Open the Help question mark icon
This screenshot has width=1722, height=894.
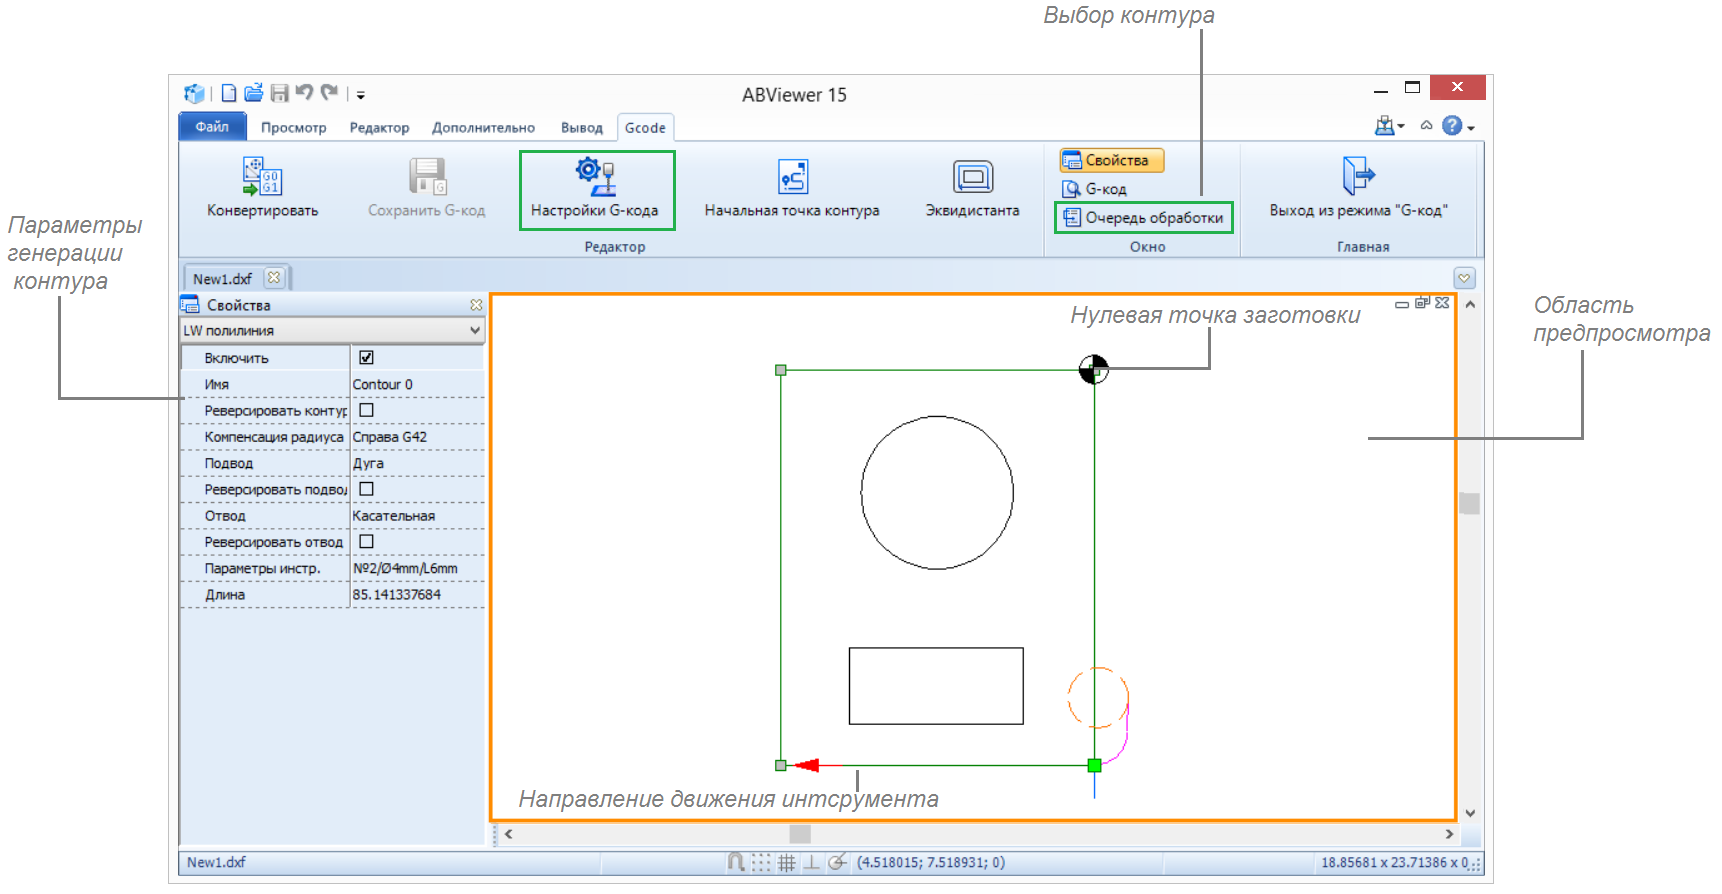[1452, 126]
